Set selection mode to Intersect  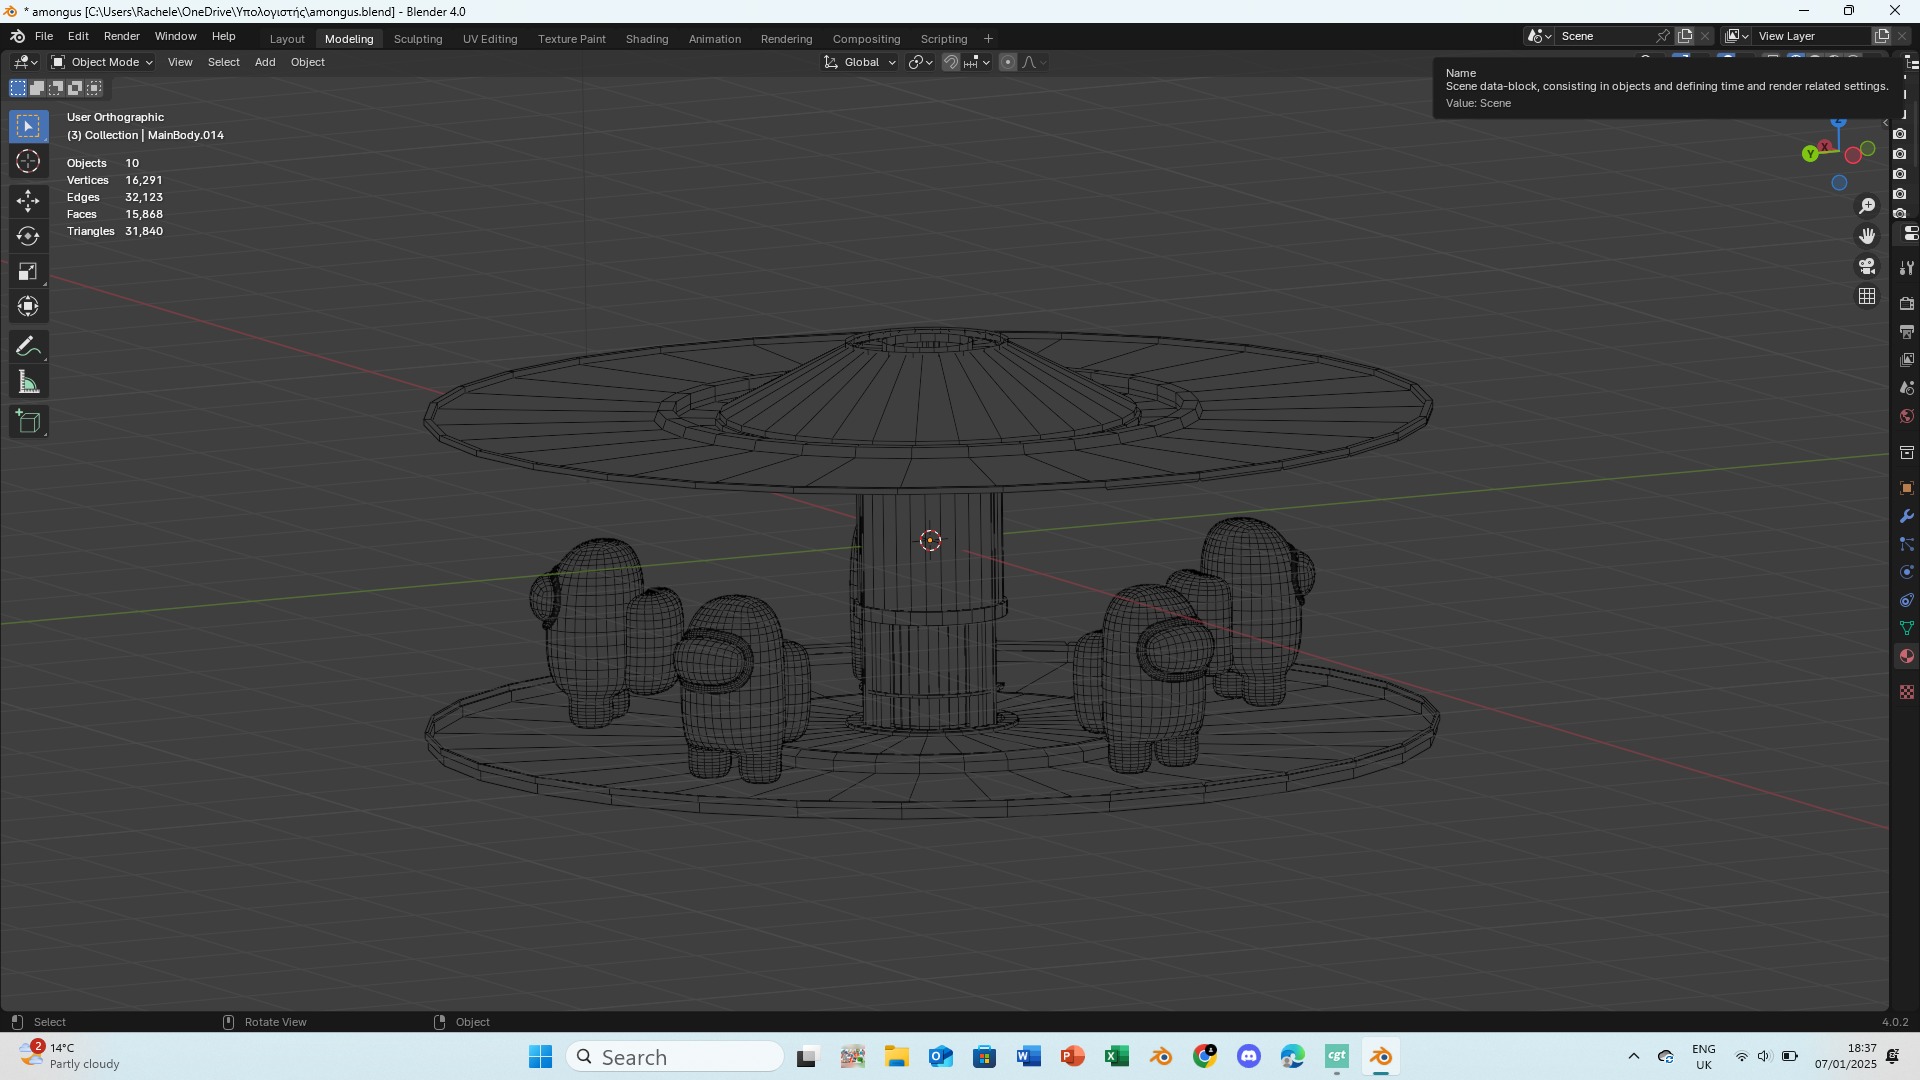[x=94, y=88]
